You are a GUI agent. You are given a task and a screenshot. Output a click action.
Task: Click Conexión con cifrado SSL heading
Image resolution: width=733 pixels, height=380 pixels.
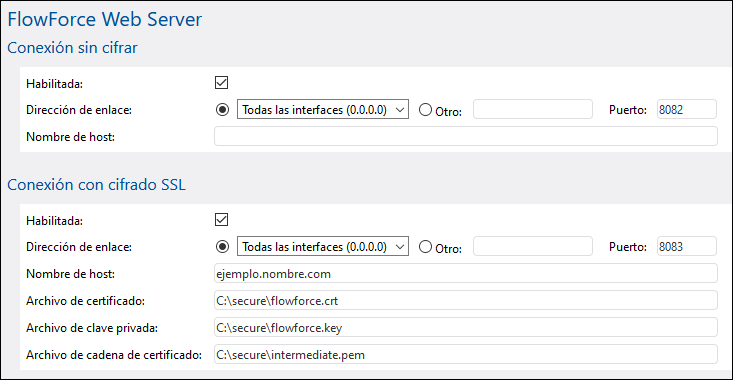(x=96, y=185)
